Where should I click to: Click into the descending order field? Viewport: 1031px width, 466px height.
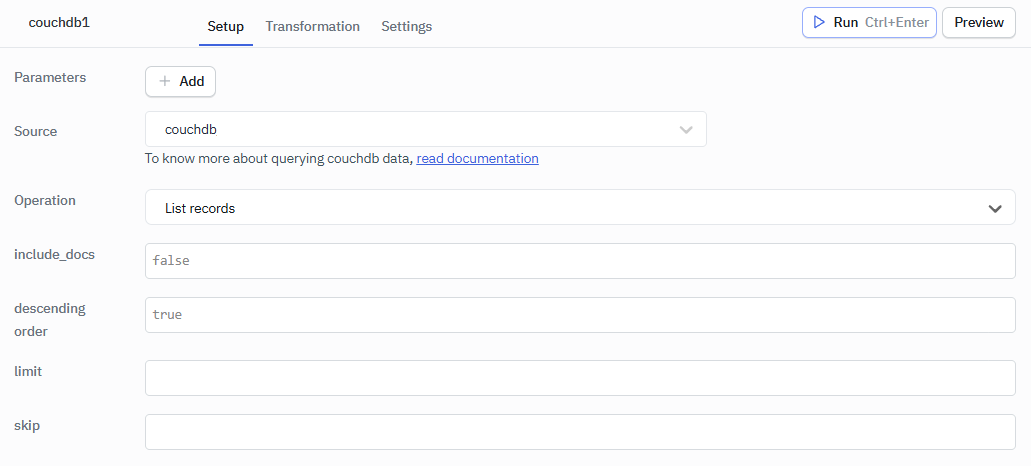[580, 315]
